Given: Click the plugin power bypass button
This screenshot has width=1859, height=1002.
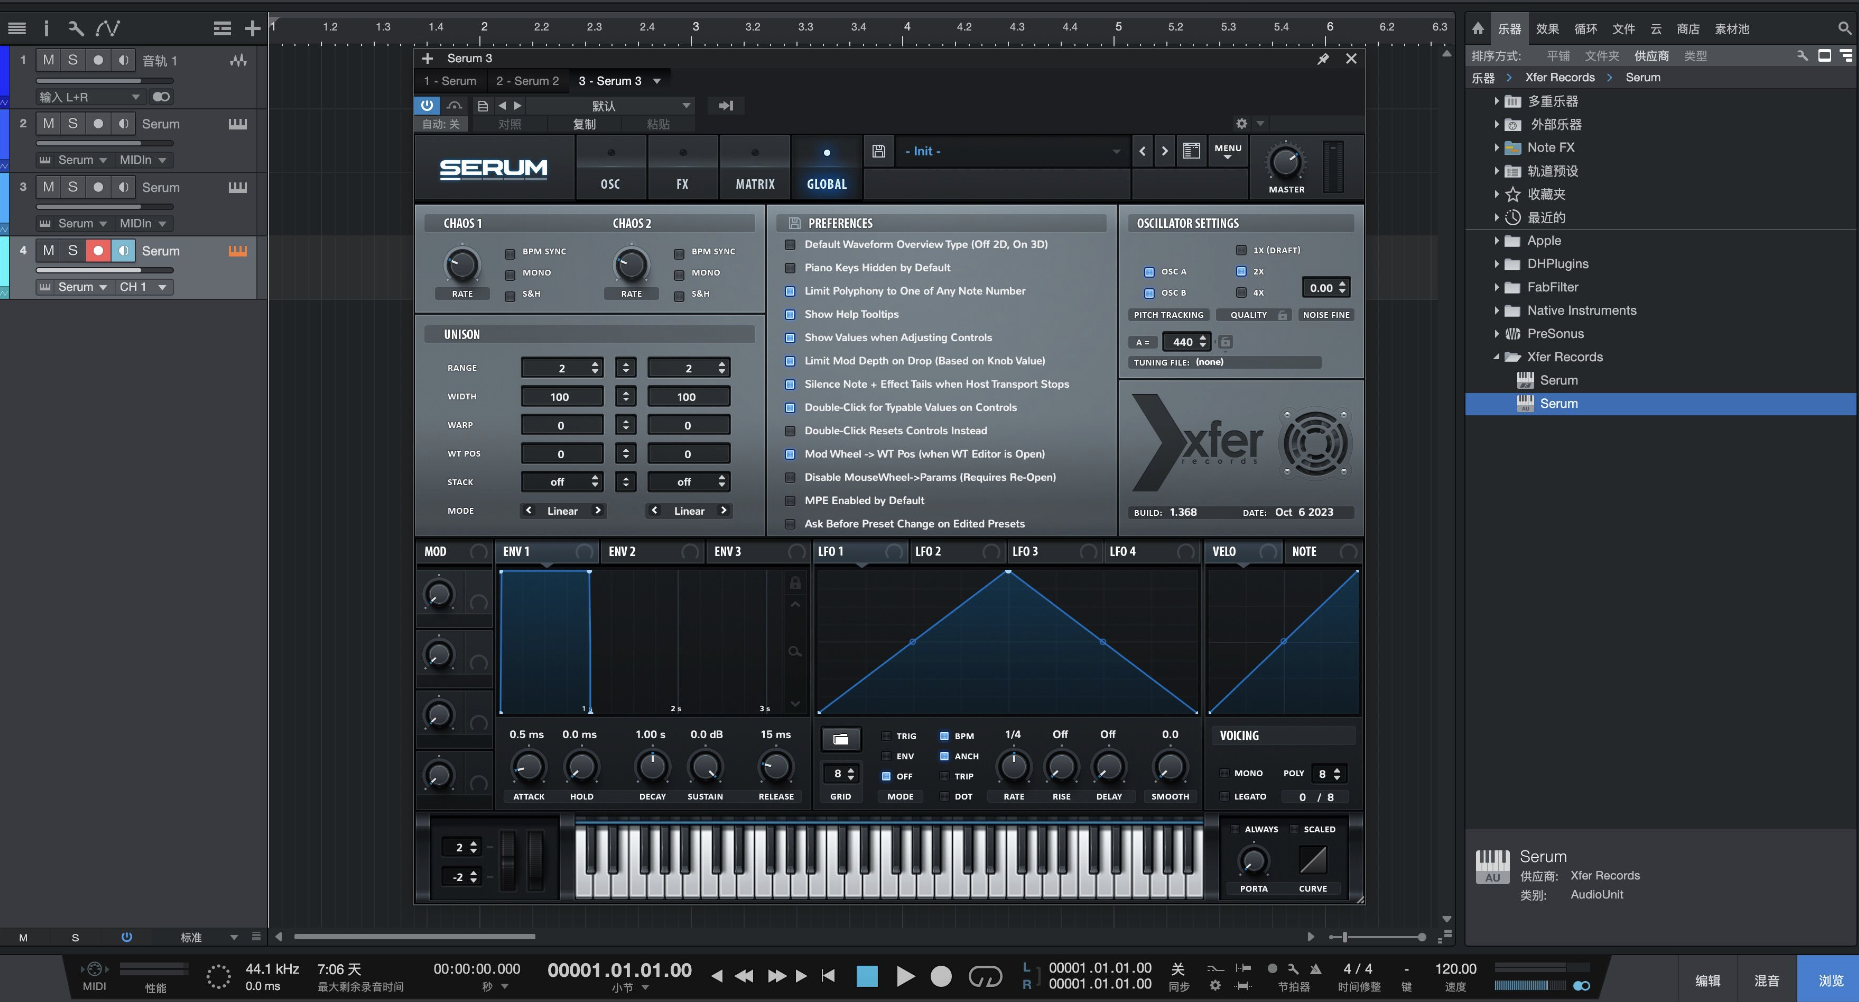Looking at the screenshot, I should point(427,105).
